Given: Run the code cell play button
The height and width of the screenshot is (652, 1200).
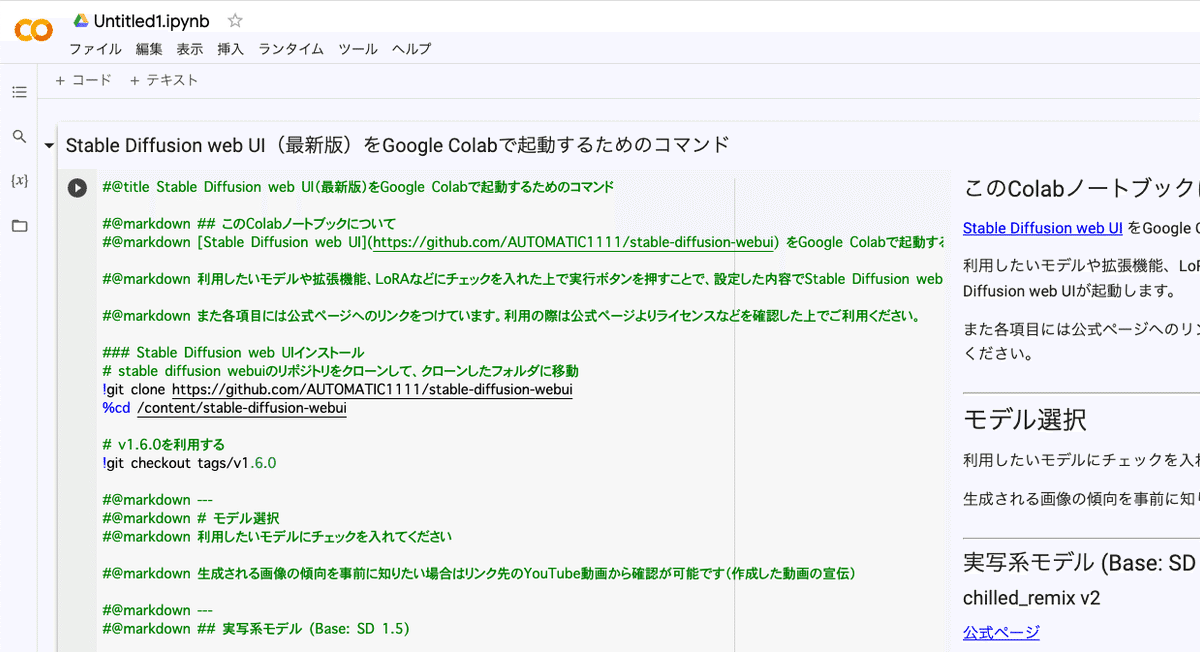Looking at the screenshot, I should click(x=77, y=188).
